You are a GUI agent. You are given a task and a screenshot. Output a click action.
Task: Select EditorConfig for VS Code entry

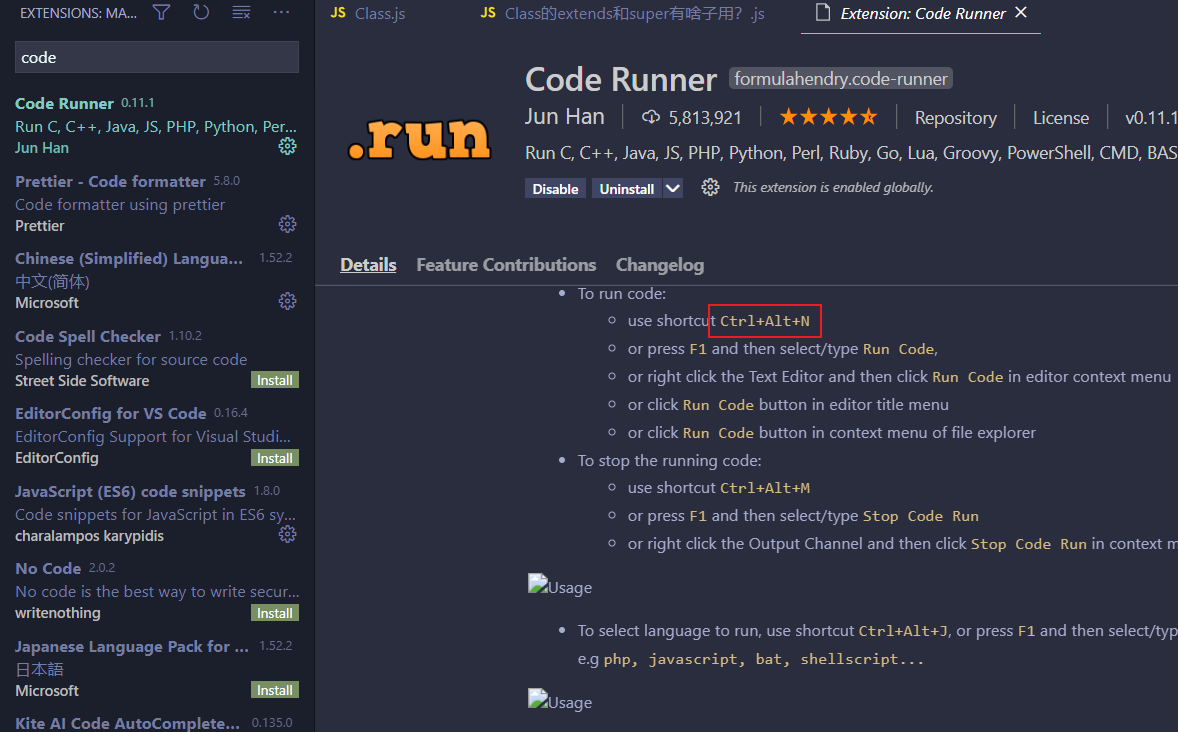[x=157, y=436]
